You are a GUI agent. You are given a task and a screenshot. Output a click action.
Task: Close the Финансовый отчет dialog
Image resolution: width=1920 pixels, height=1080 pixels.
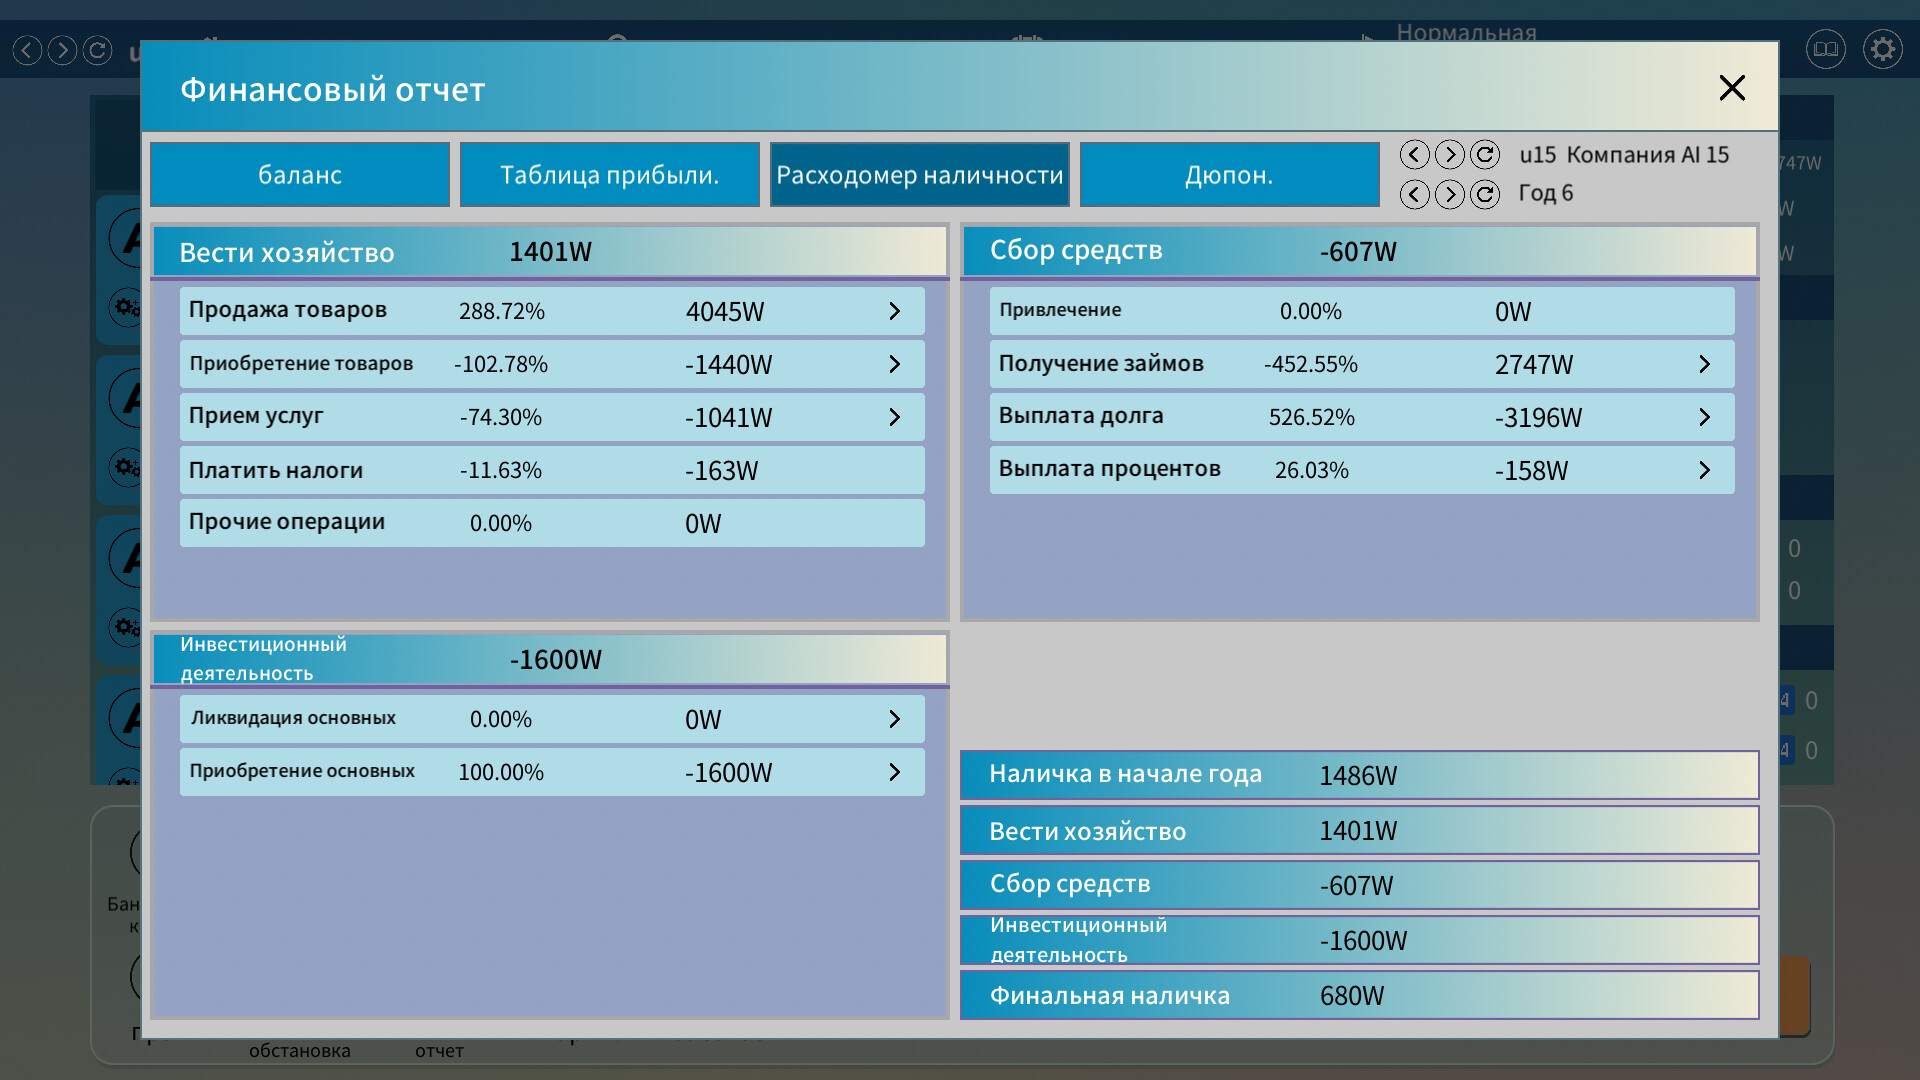[x=1732, y=88]
